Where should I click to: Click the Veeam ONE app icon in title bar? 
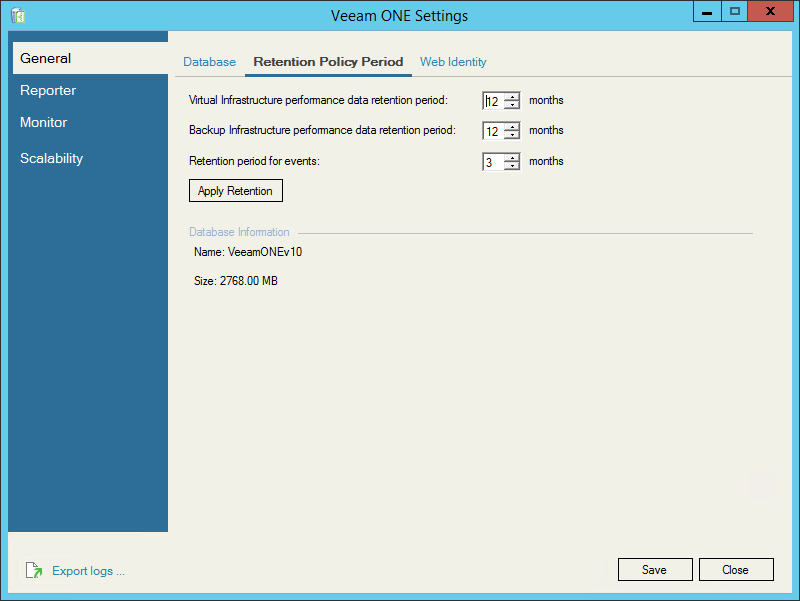18,15
